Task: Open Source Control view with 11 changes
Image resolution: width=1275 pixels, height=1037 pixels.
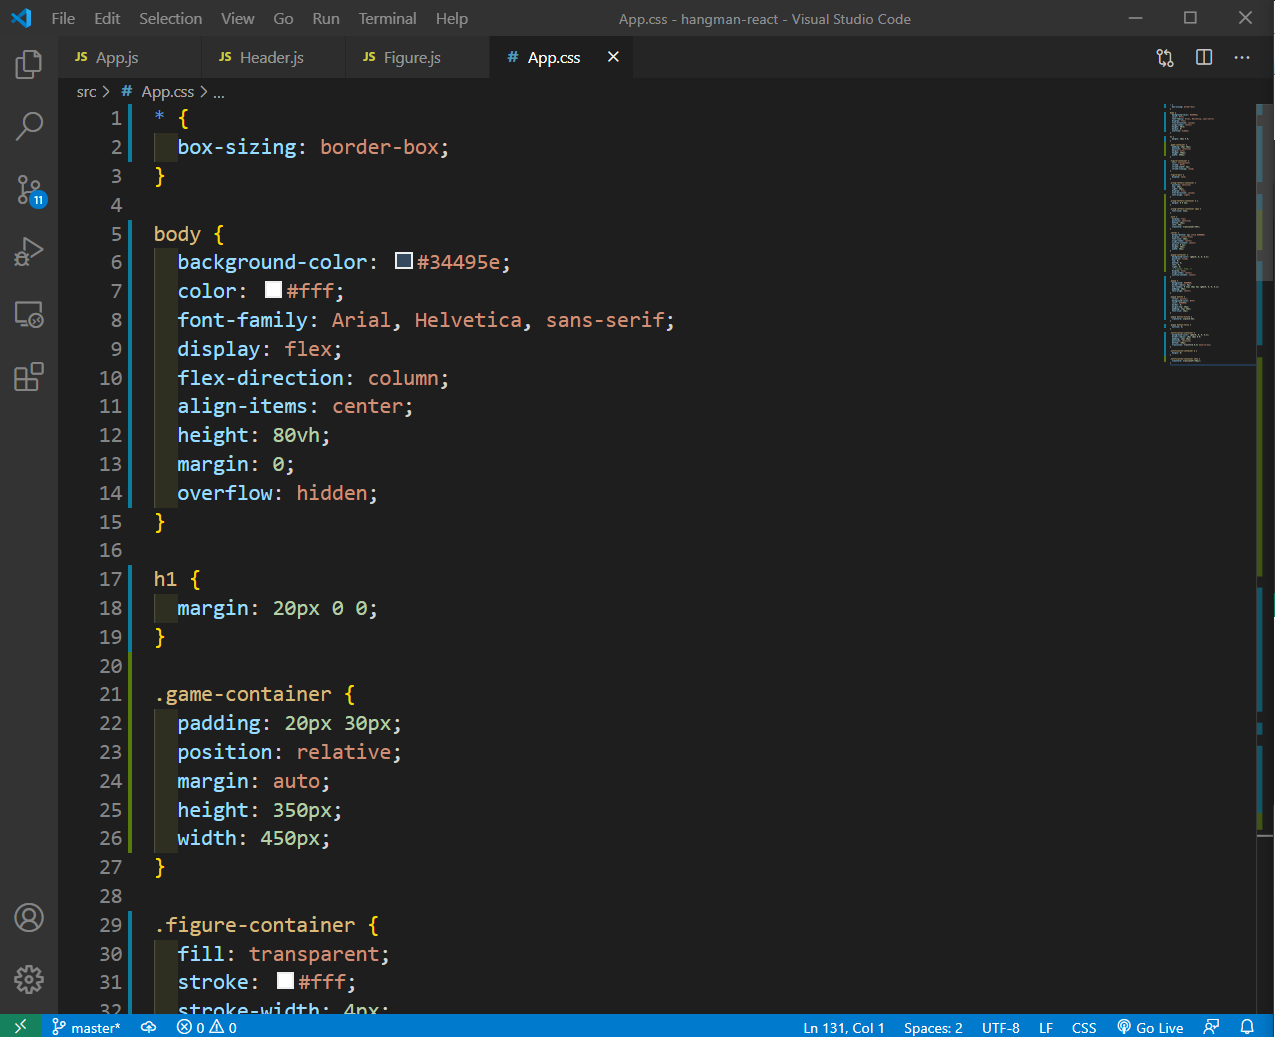Action: [x=29, y=189]
